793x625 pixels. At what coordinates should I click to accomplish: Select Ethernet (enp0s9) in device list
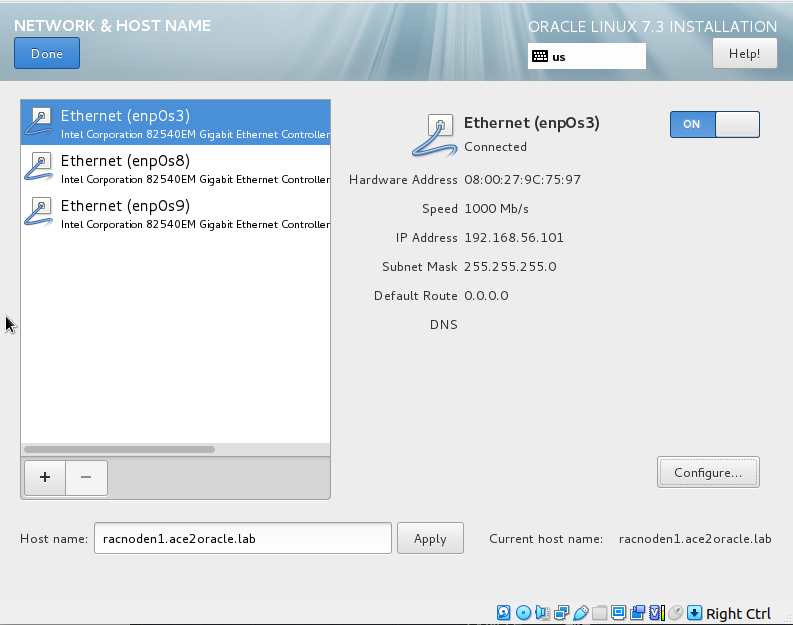[175, 212]
